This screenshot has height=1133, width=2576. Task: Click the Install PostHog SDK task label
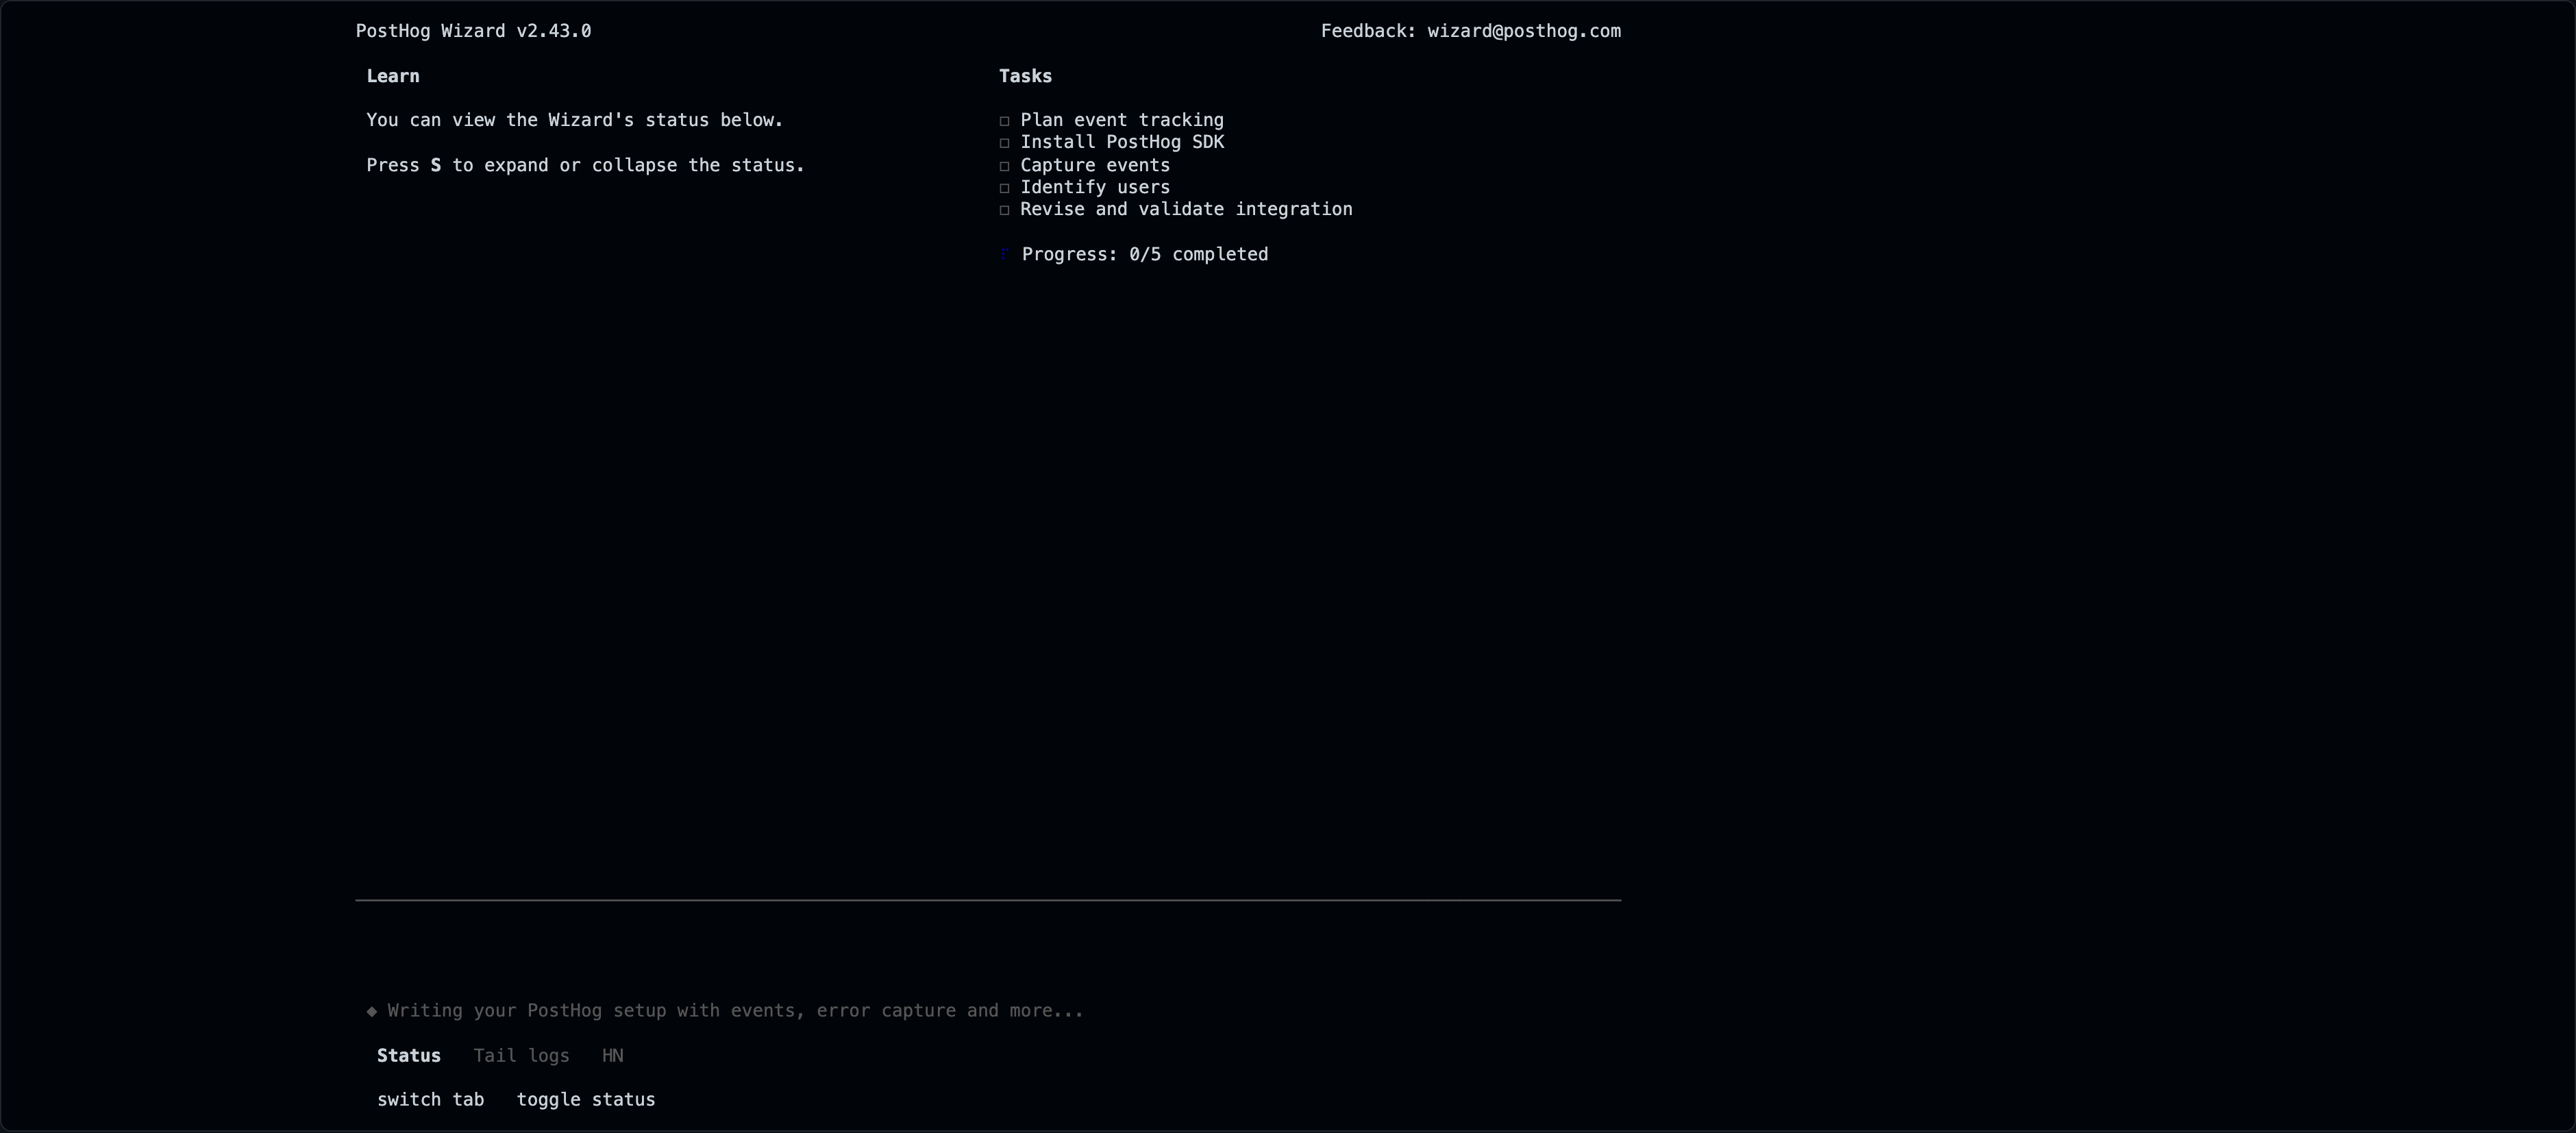coord(1122,142)
